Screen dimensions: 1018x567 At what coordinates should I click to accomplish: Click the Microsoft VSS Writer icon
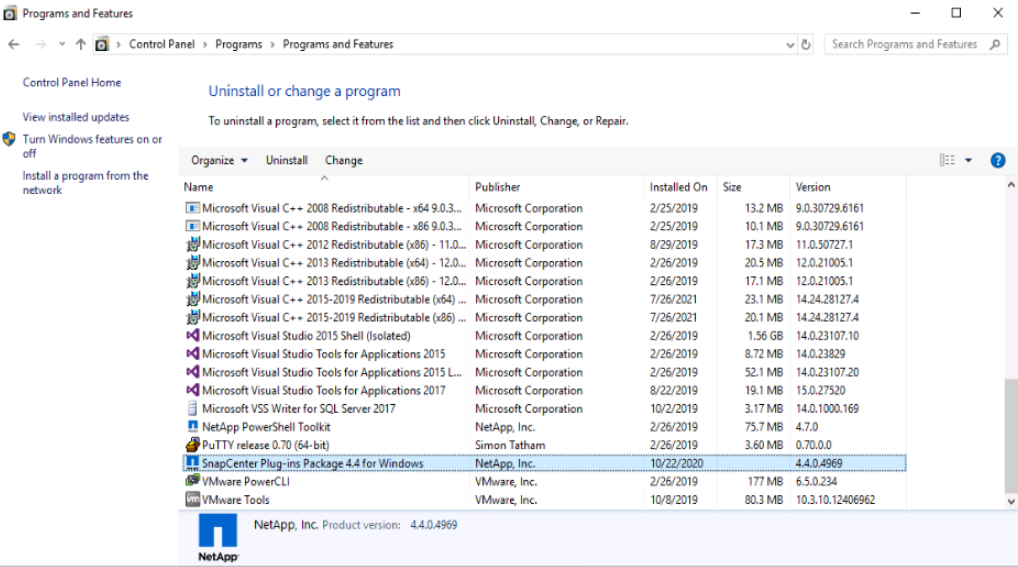coord(193,409)
